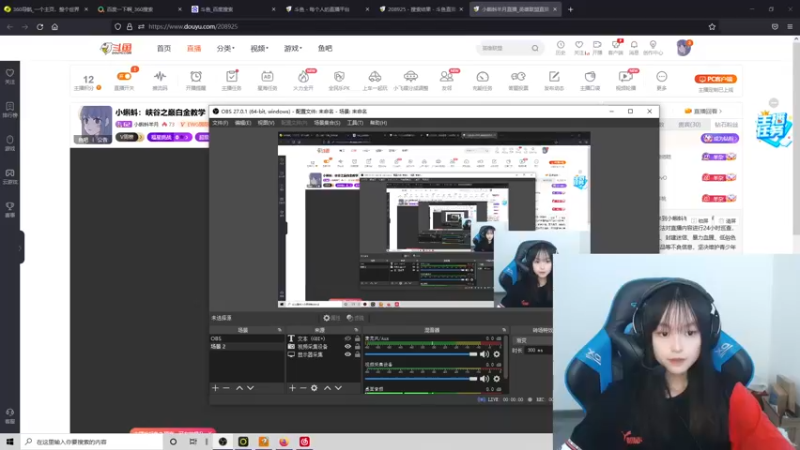
Task: Open the audio waveform icon in streamer toolbar
Action: point(160,77)
